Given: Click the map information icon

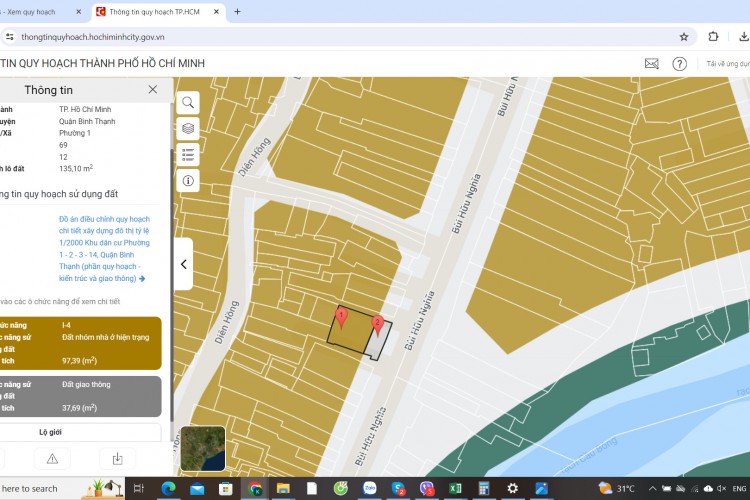Looking at the screenshot, I should pos(188,180).
